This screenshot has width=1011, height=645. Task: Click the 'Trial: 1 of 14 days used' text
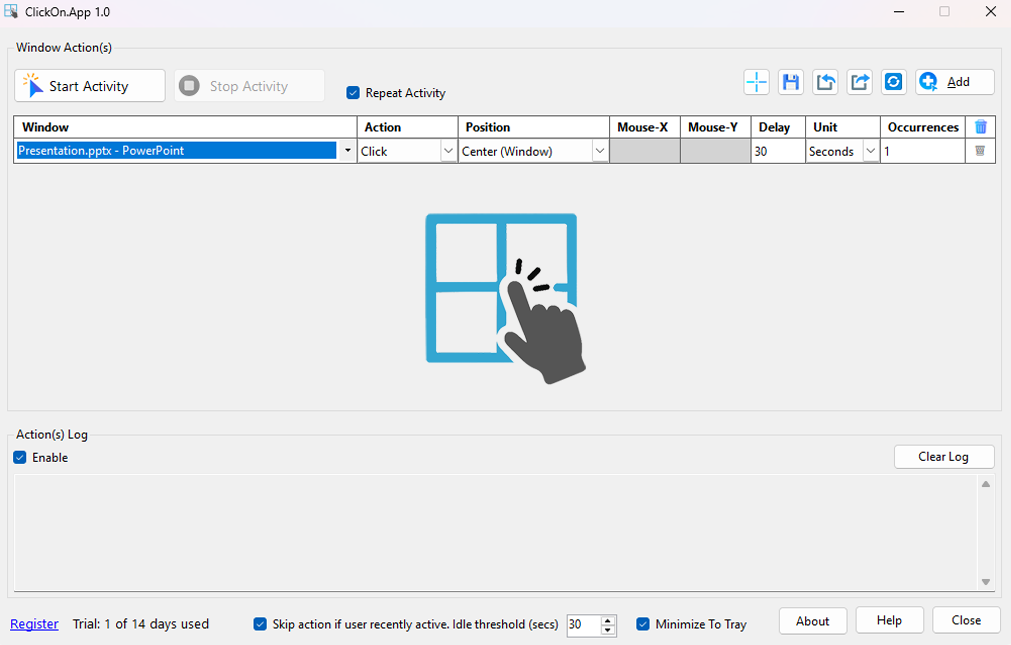[141, 624]
